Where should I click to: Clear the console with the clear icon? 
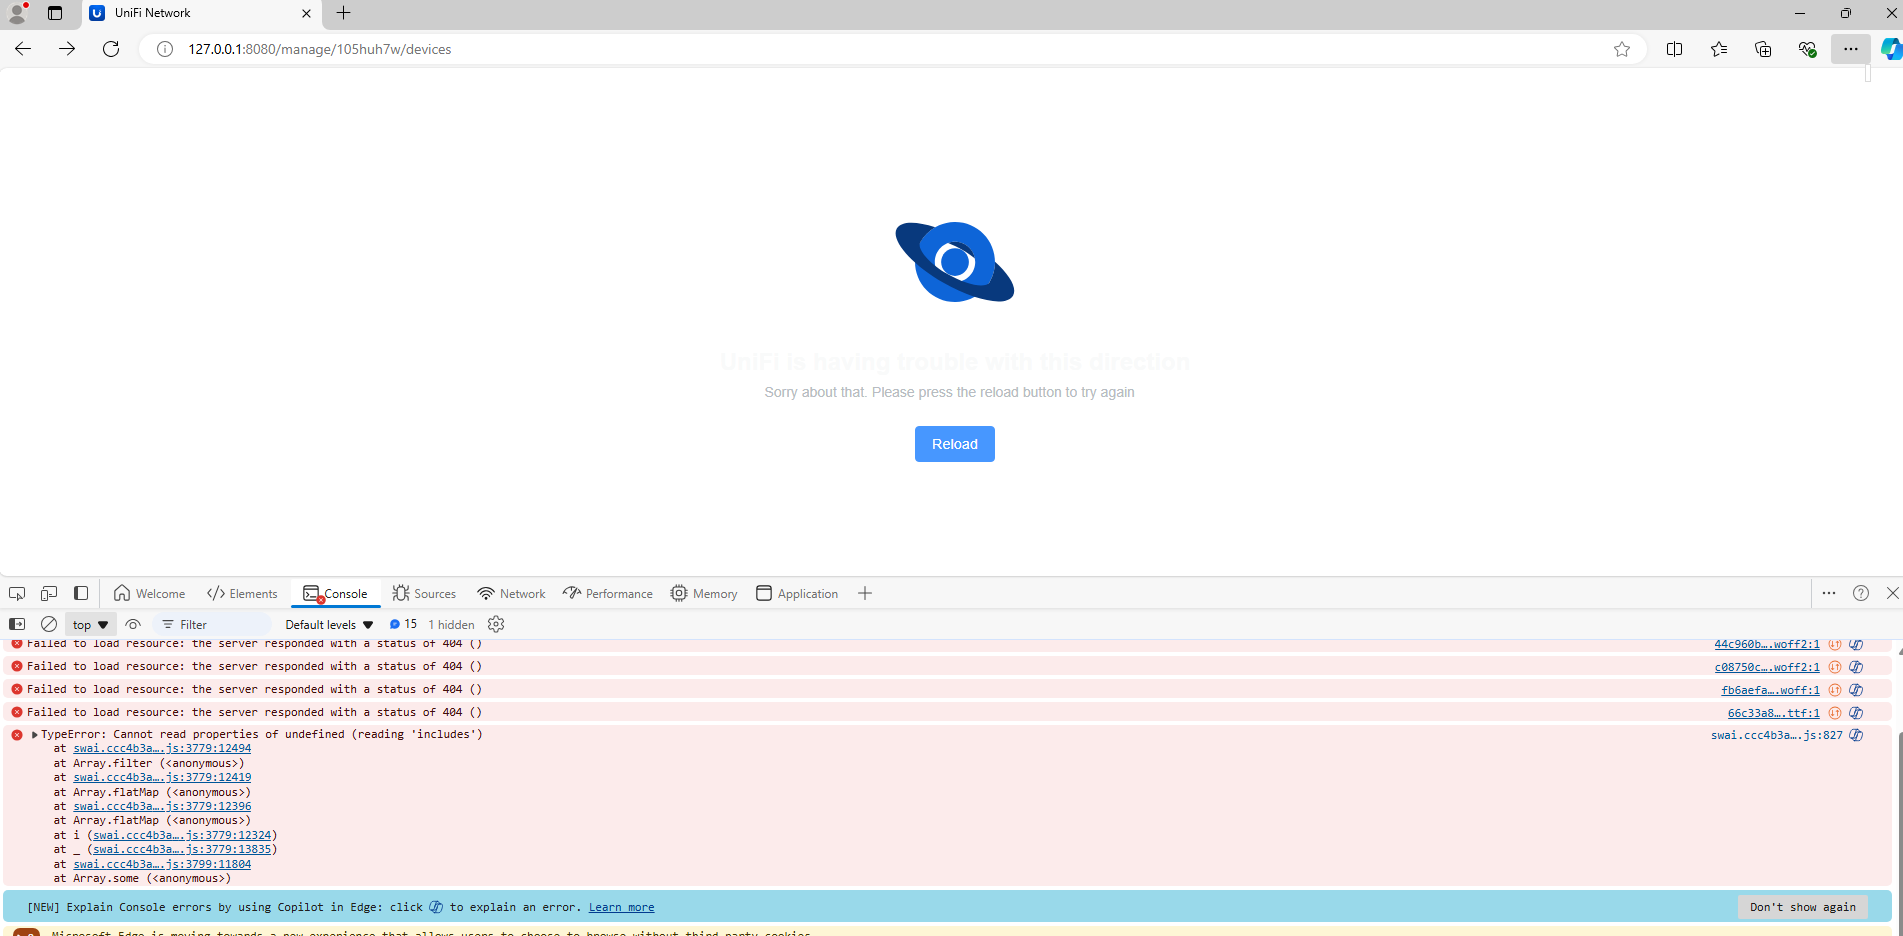pyautogui.click(x=49, y=624)
